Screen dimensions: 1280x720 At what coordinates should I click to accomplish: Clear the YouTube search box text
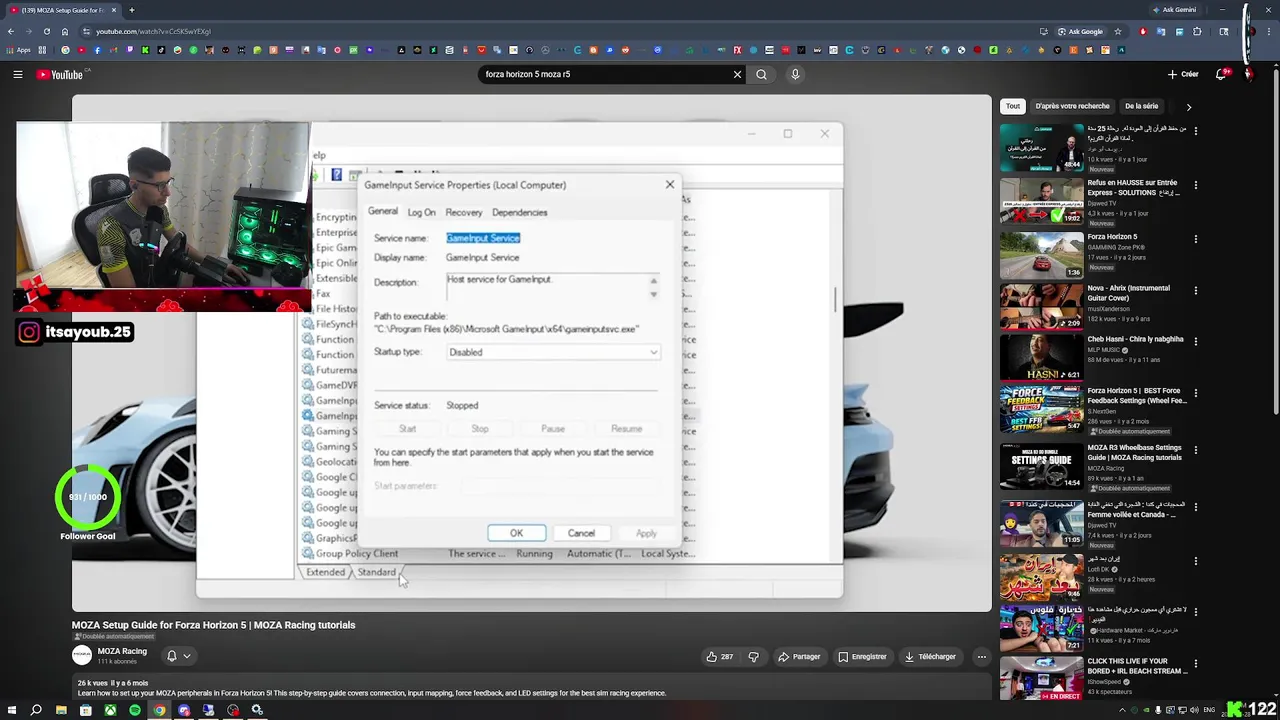coord(737,74)
